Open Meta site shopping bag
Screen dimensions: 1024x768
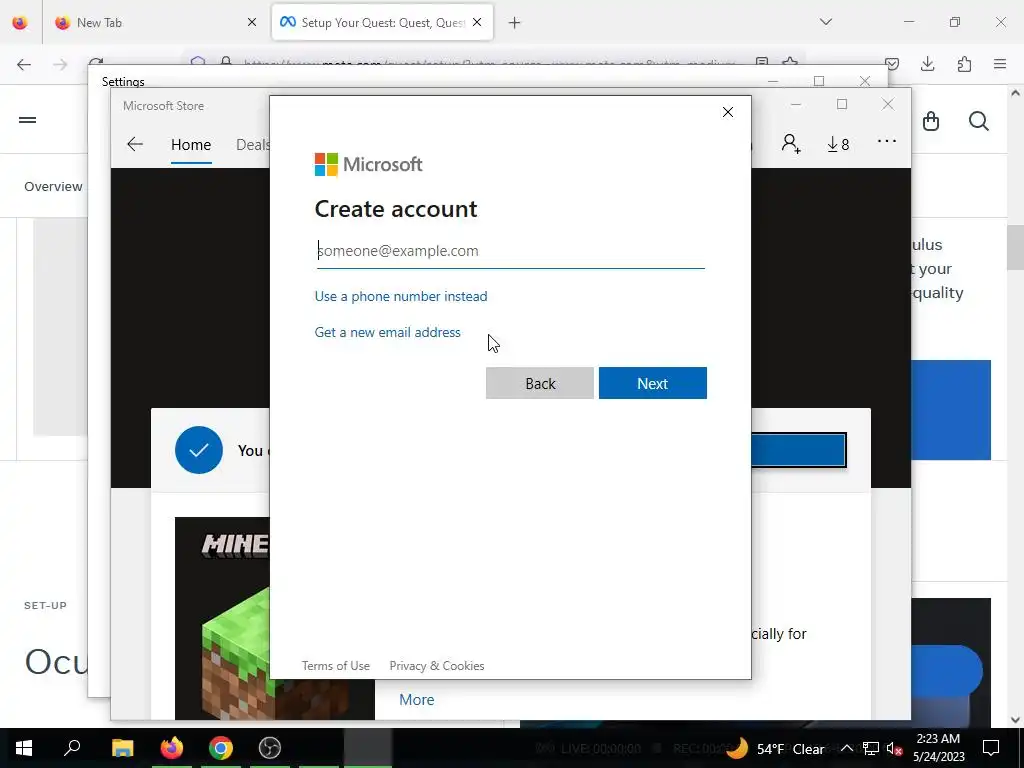(931, 121)
